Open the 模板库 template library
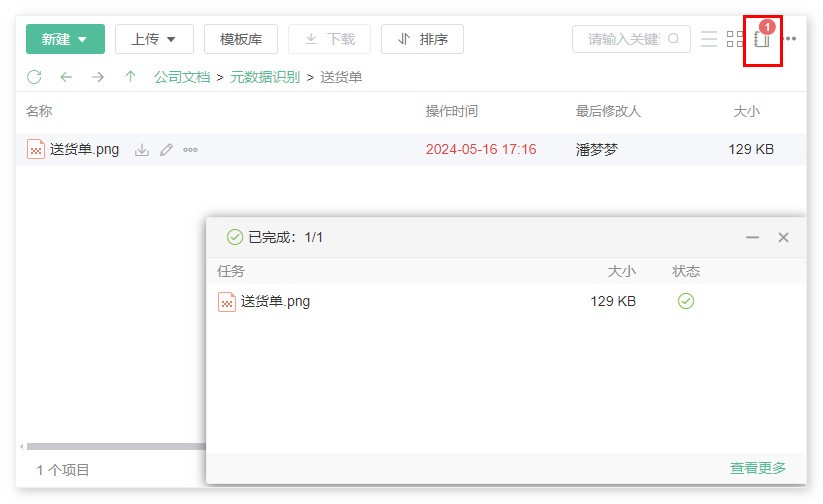The width and height of the screenshot is (823, 504). point(241,39)
